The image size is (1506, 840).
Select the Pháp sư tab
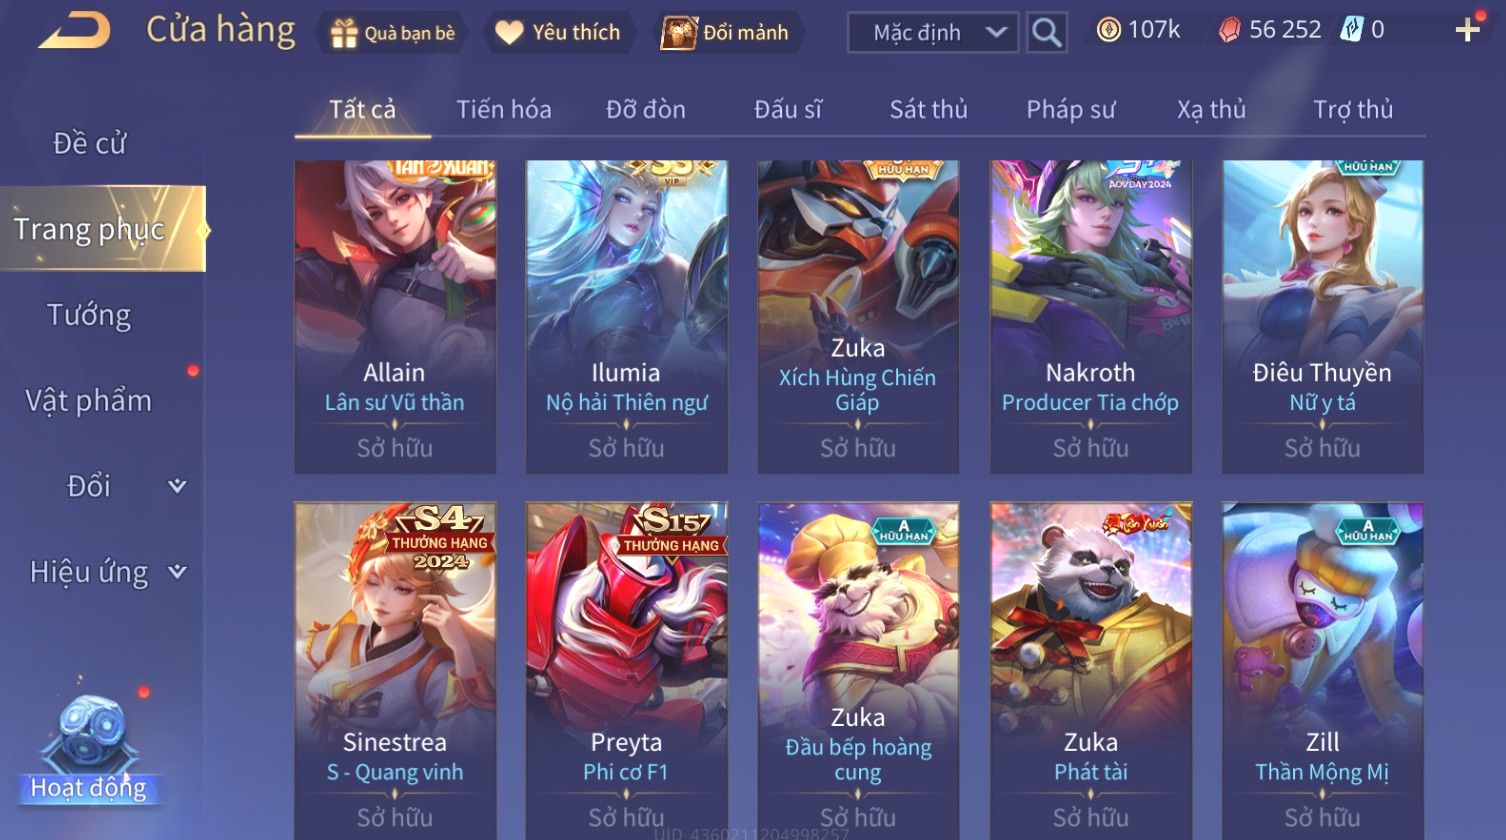coord(1070,109)
